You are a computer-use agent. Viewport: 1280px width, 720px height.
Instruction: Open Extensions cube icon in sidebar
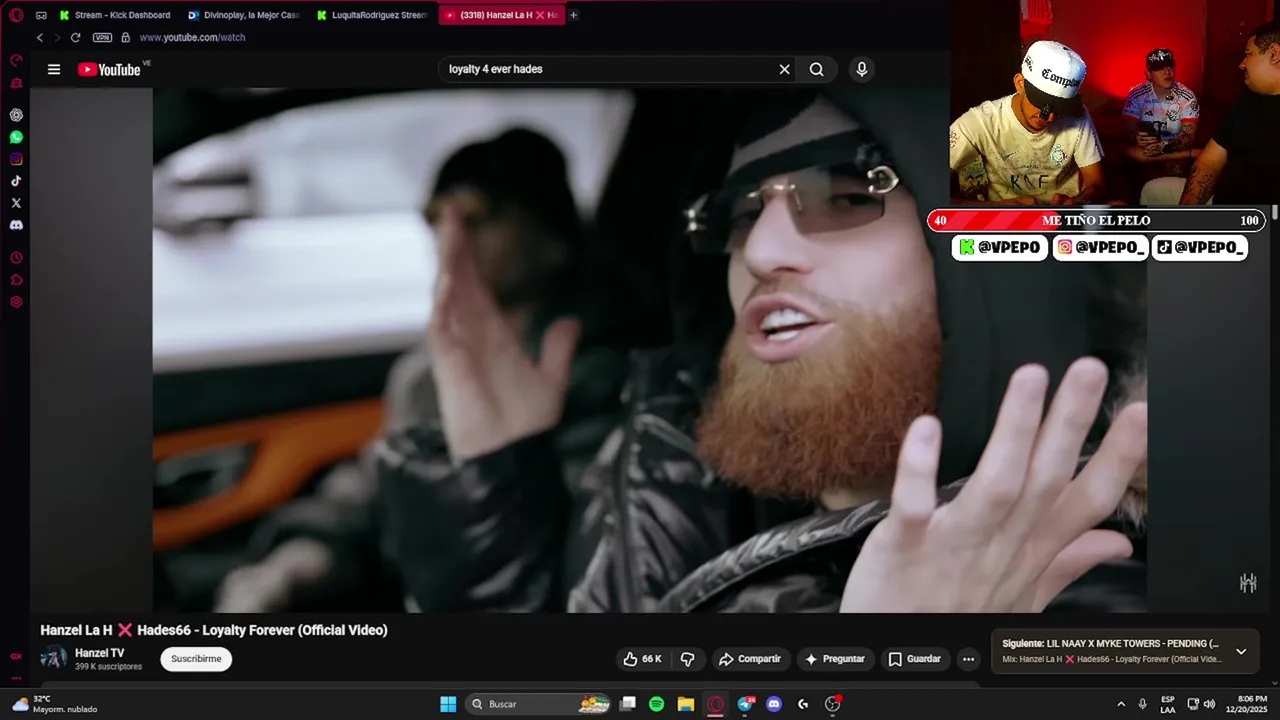tap(16, 280)
